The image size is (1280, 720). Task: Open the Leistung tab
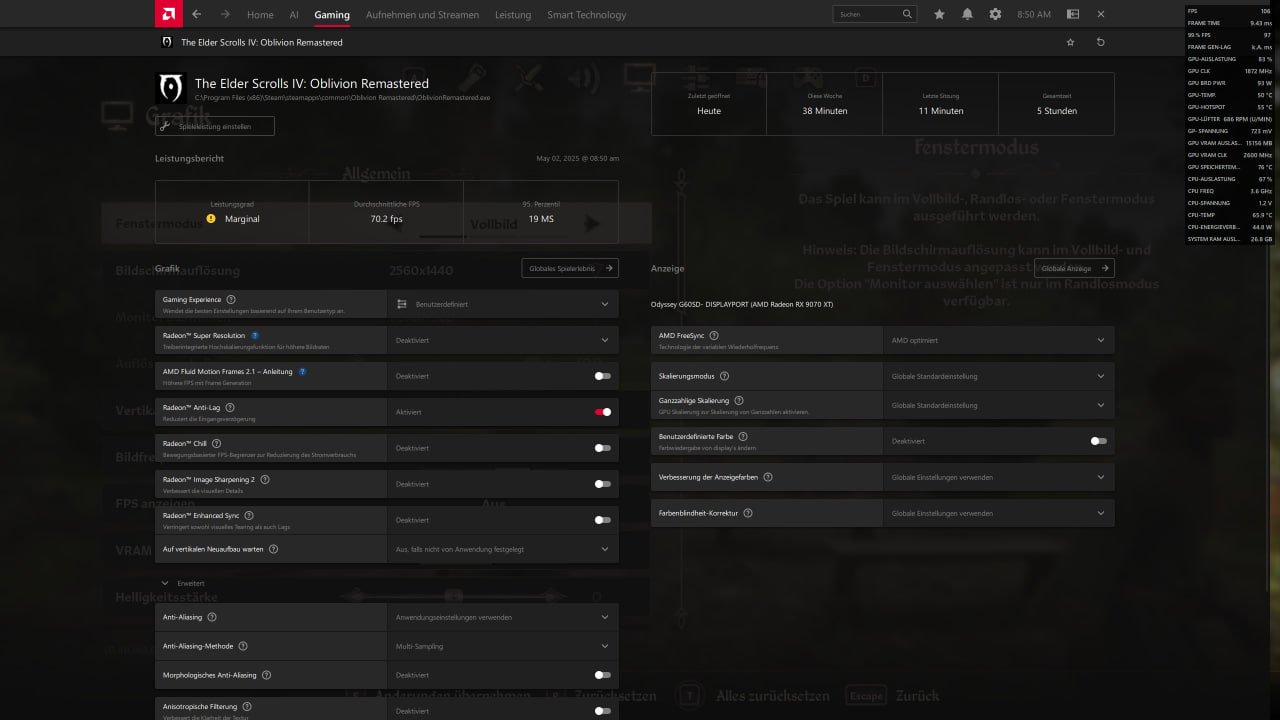[513, 15]
